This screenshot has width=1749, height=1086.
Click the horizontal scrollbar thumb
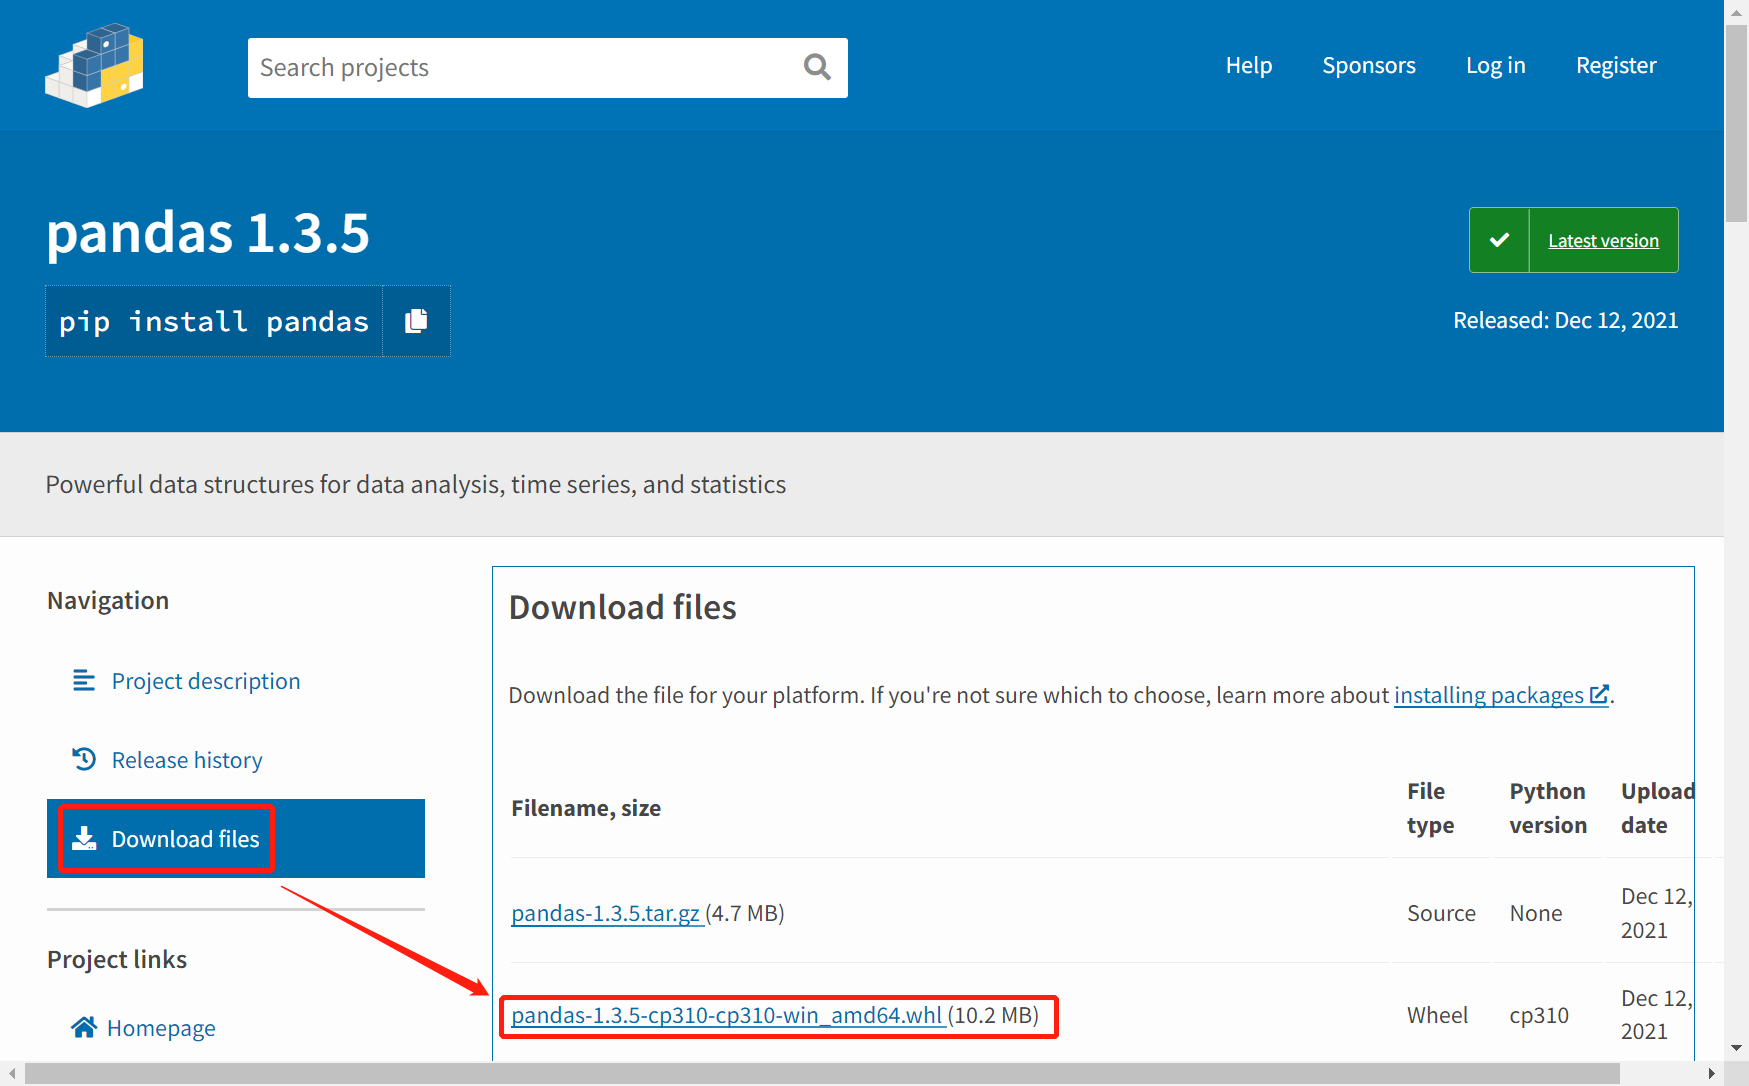822,1074
